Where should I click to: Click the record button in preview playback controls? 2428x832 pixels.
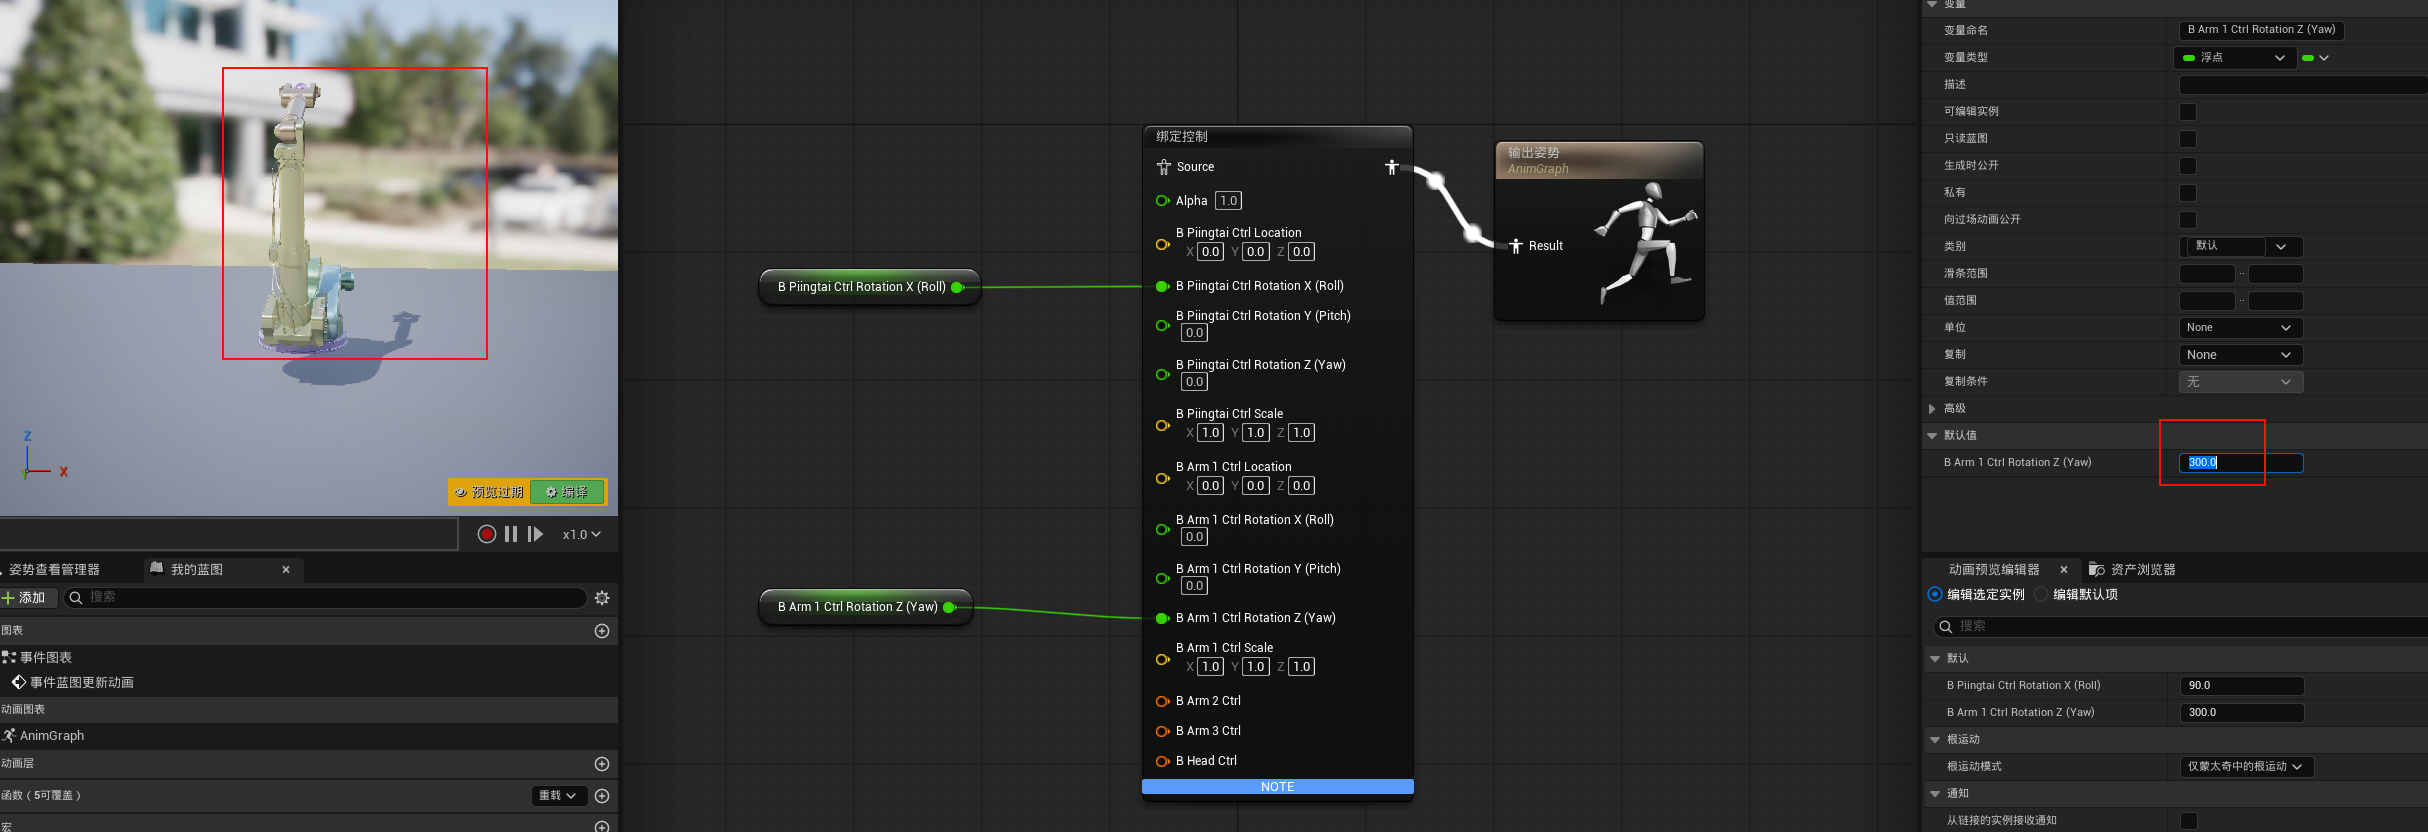click(x=487, y=534)
